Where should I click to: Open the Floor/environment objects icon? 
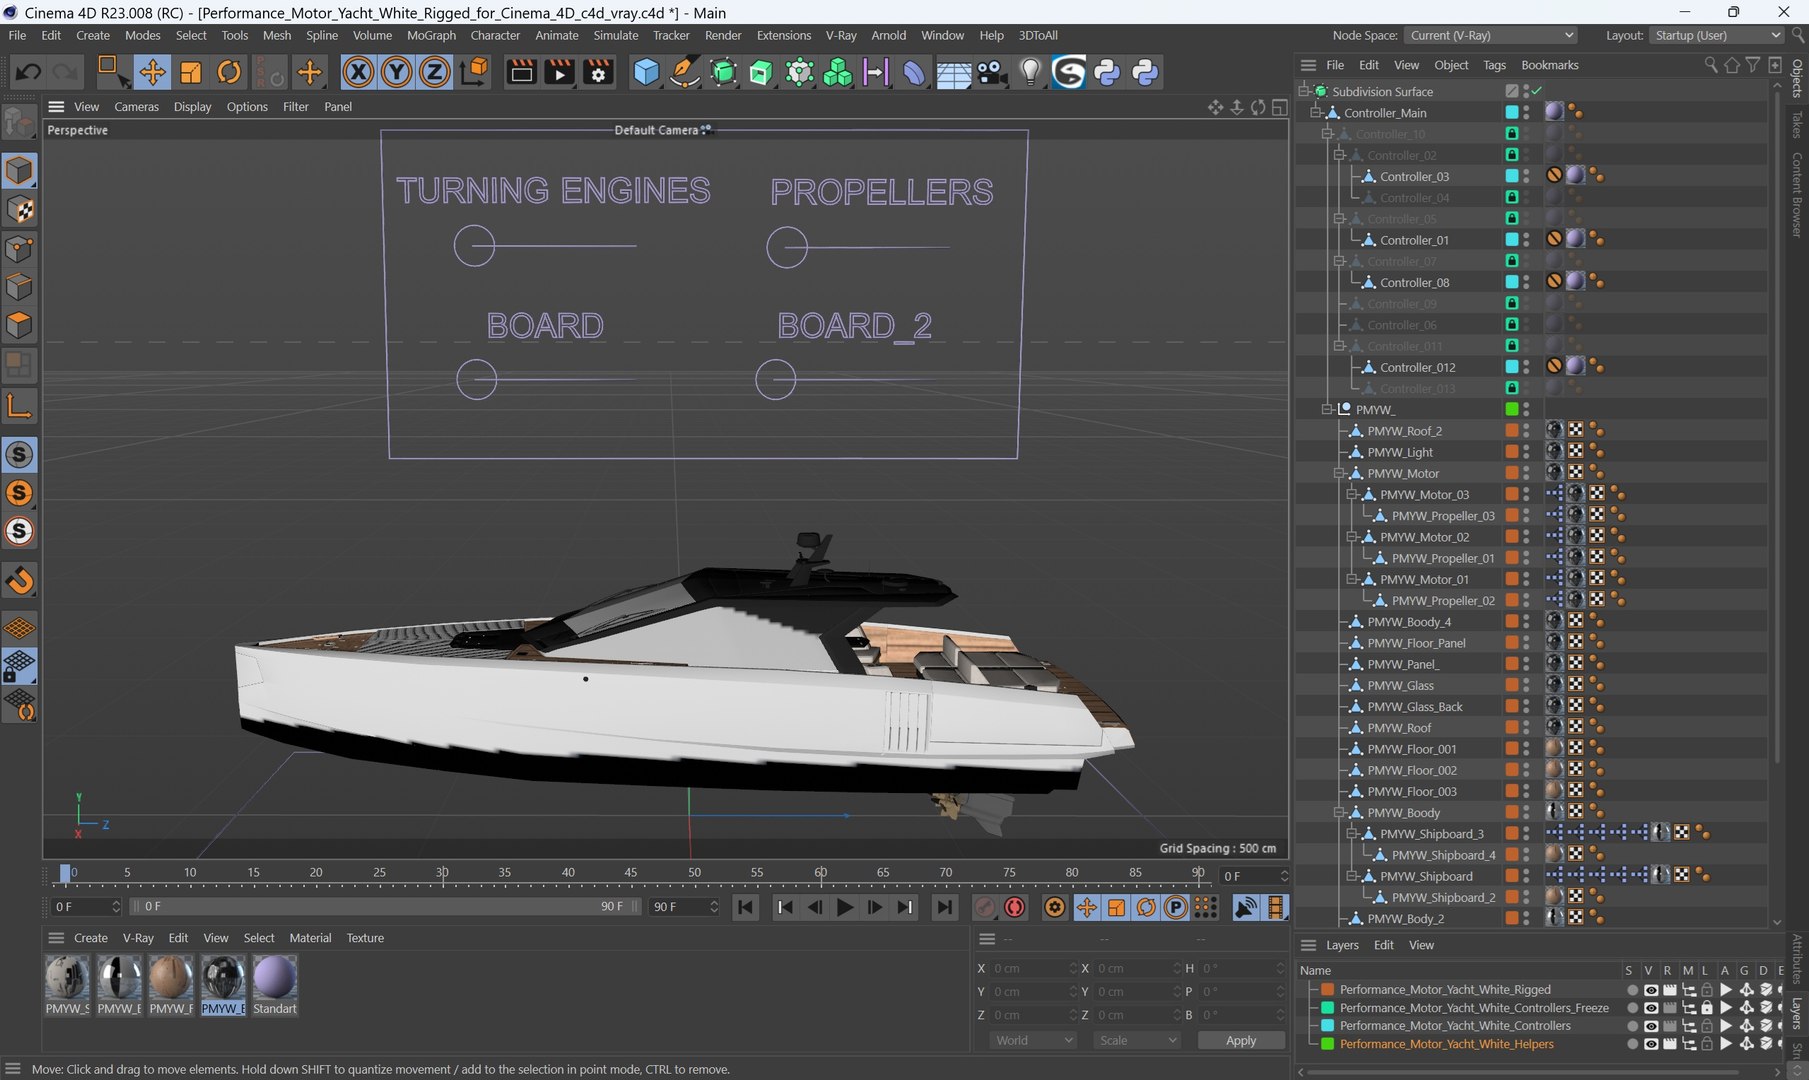click(x=953, y=72)
